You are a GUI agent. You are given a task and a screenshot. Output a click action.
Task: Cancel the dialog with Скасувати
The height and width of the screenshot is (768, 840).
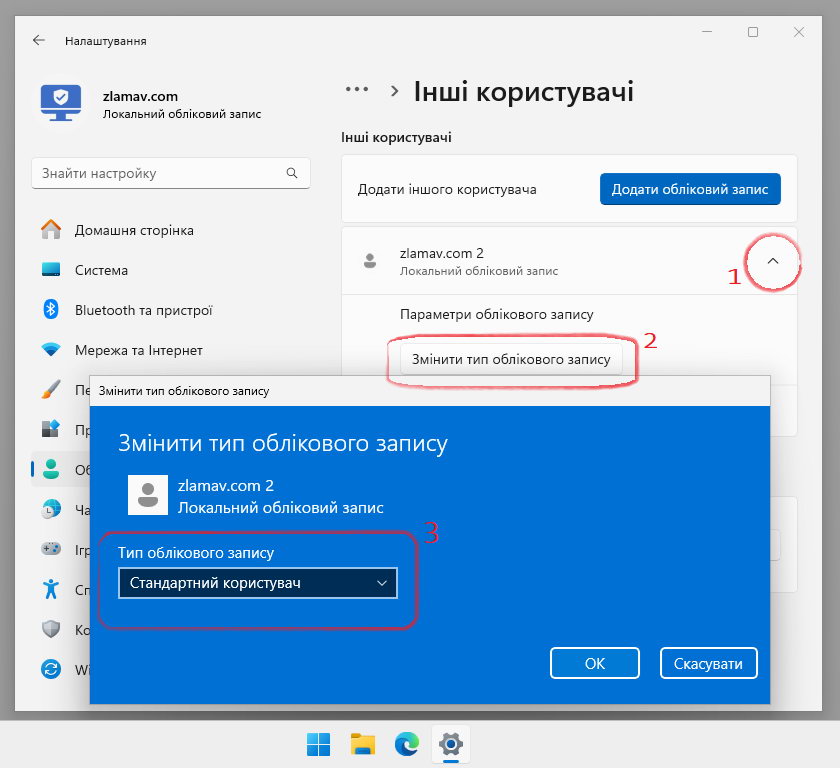(x=708, y=663)
